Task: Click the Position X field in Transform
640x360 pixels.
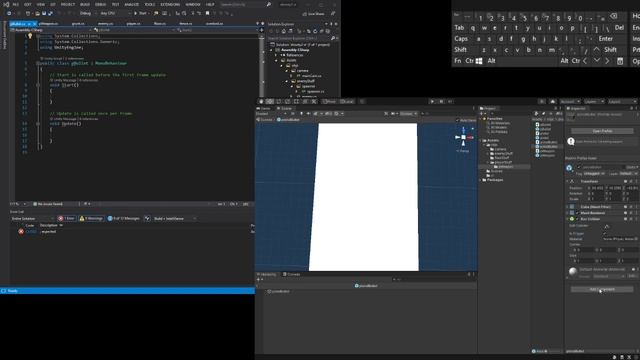Action: click(x=597, y=188)
